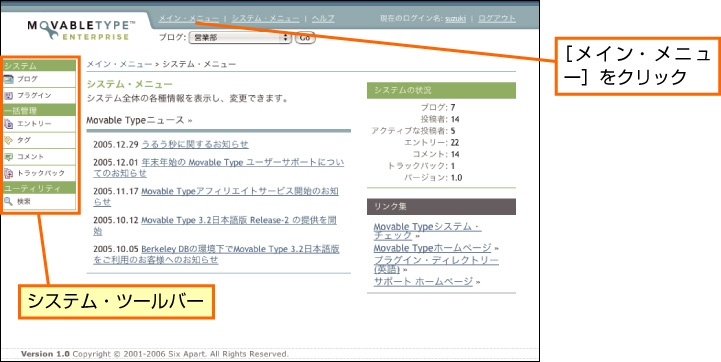Open the ヘルプ link in header
This screenshot has width=721, height=362.
(x=323, y=19)
